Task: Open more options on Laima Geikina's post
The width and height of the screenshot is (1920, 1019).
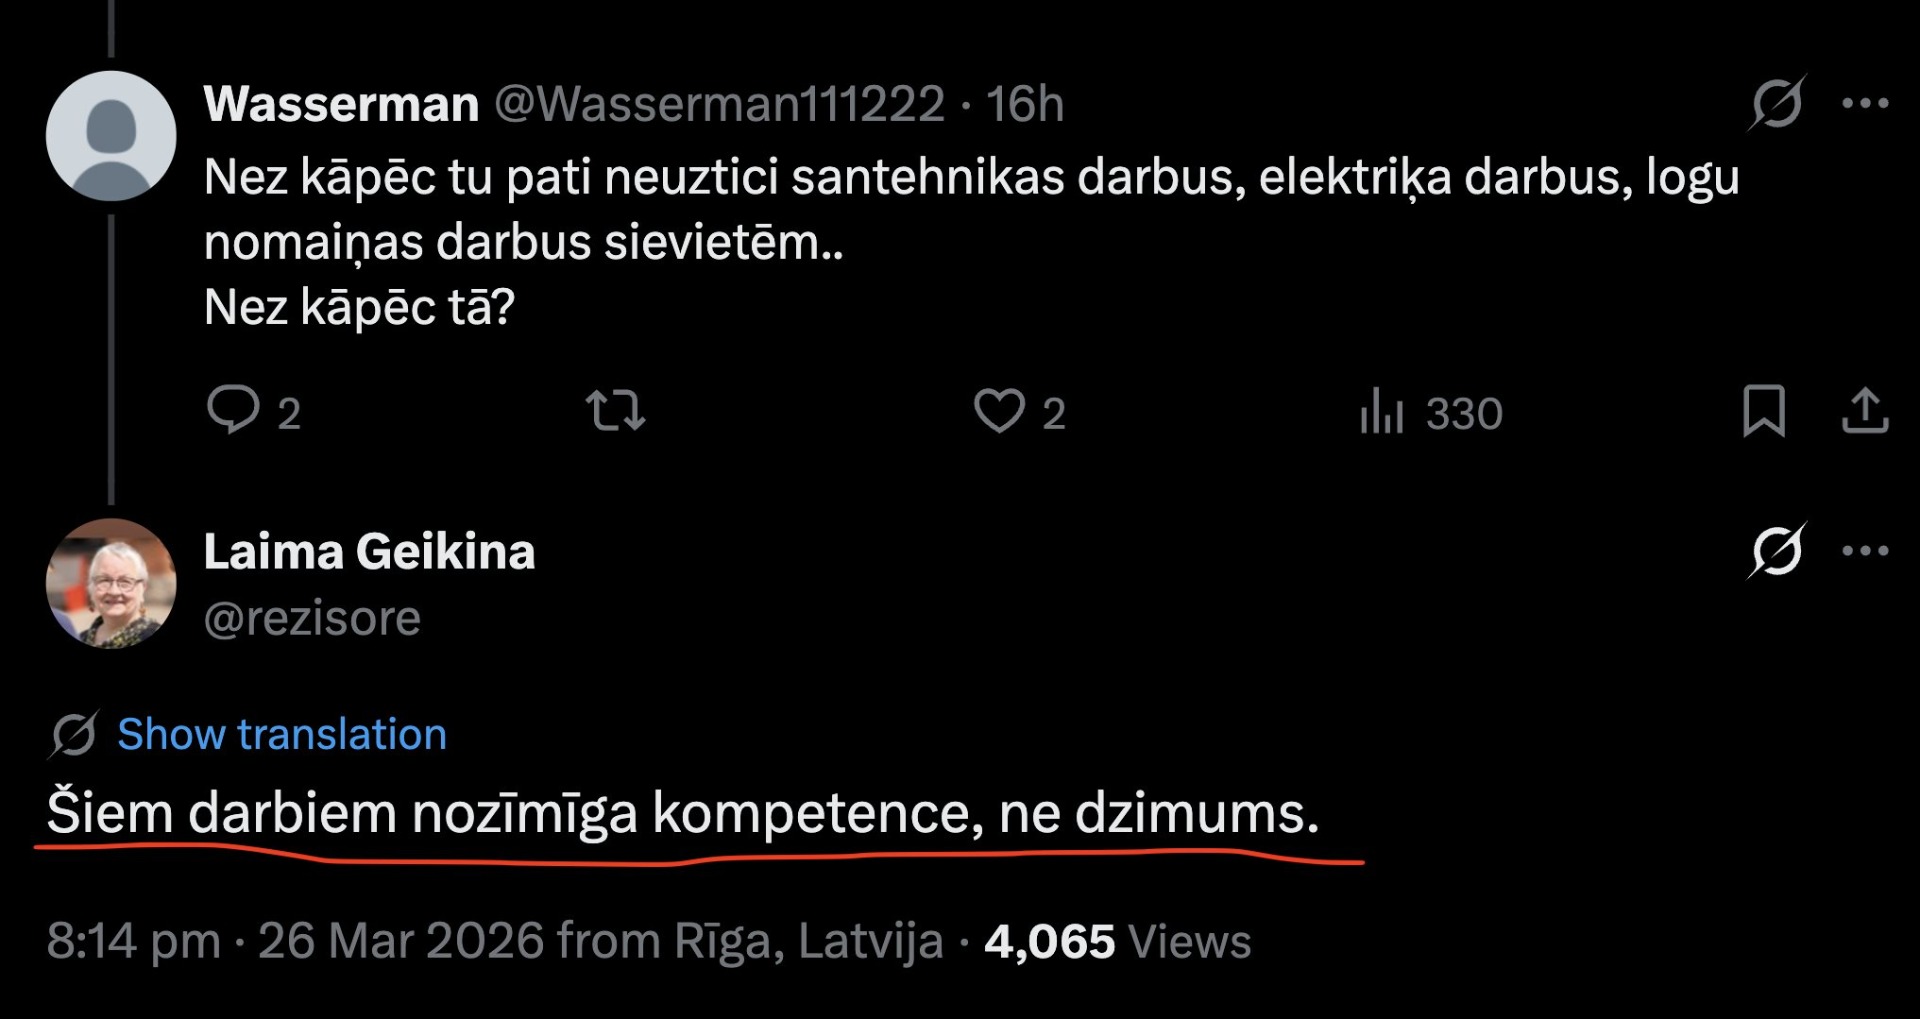Action: [x=1865, y=551]
